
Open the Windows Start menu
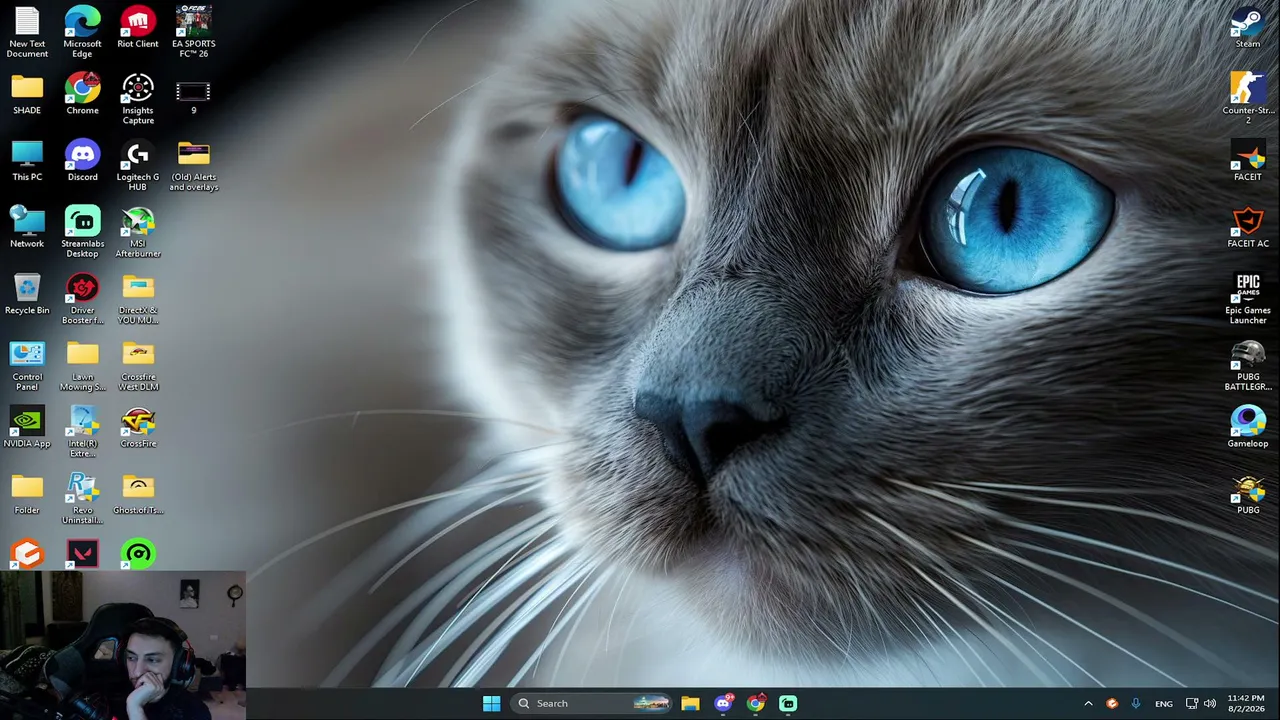[x=491, y=703]
